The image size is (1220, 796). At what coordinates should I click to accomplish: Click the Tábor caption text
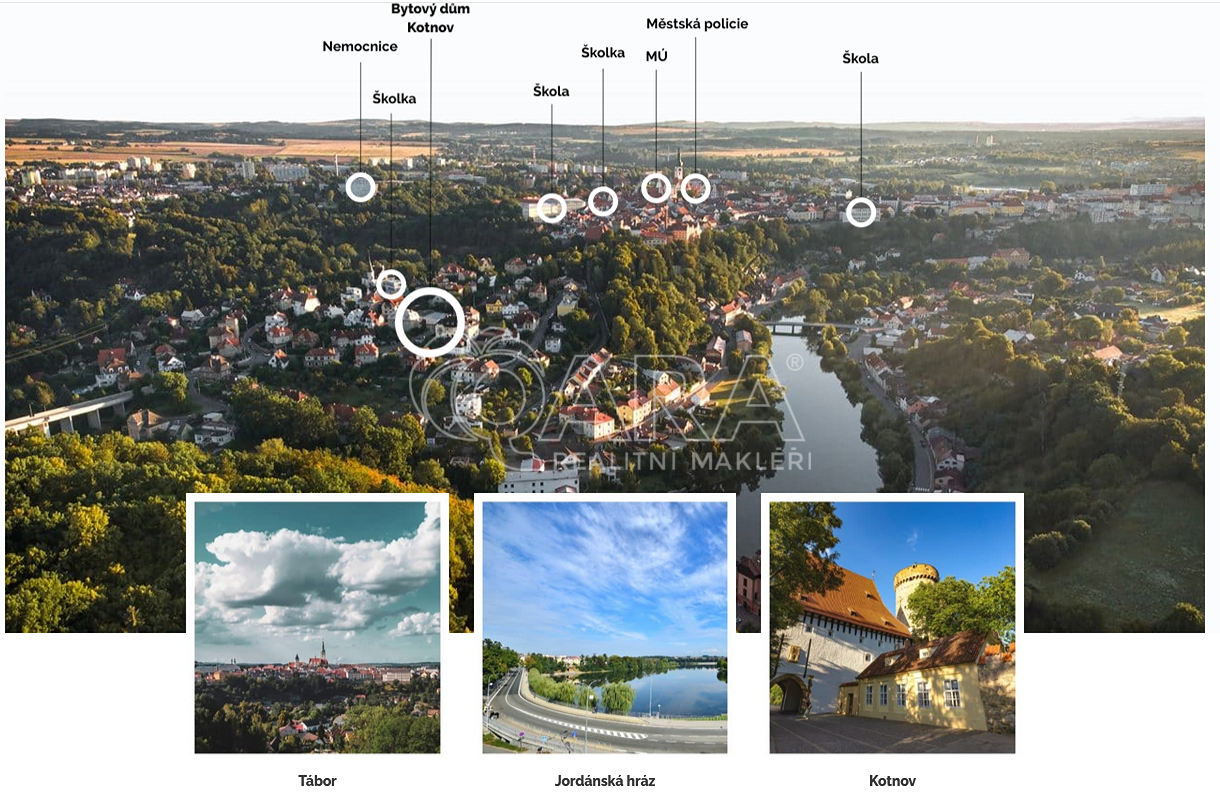point(317,781)
